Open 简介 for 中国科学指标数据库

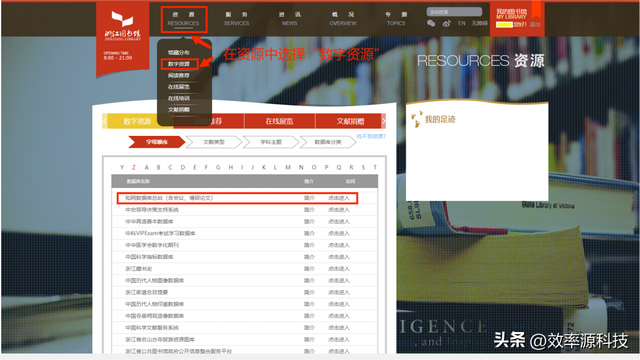click(309, 257)
